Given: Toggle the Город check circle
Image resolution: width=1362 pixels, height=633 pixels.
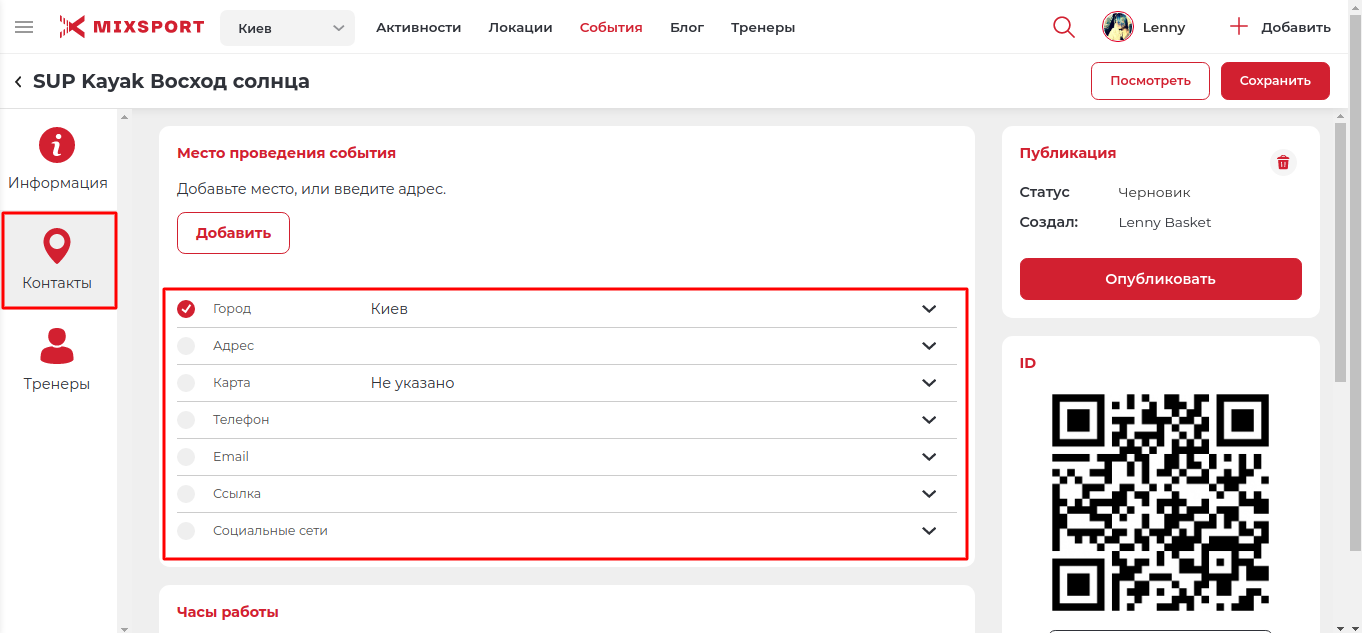Looking at the screenshot, I should 186,309.
